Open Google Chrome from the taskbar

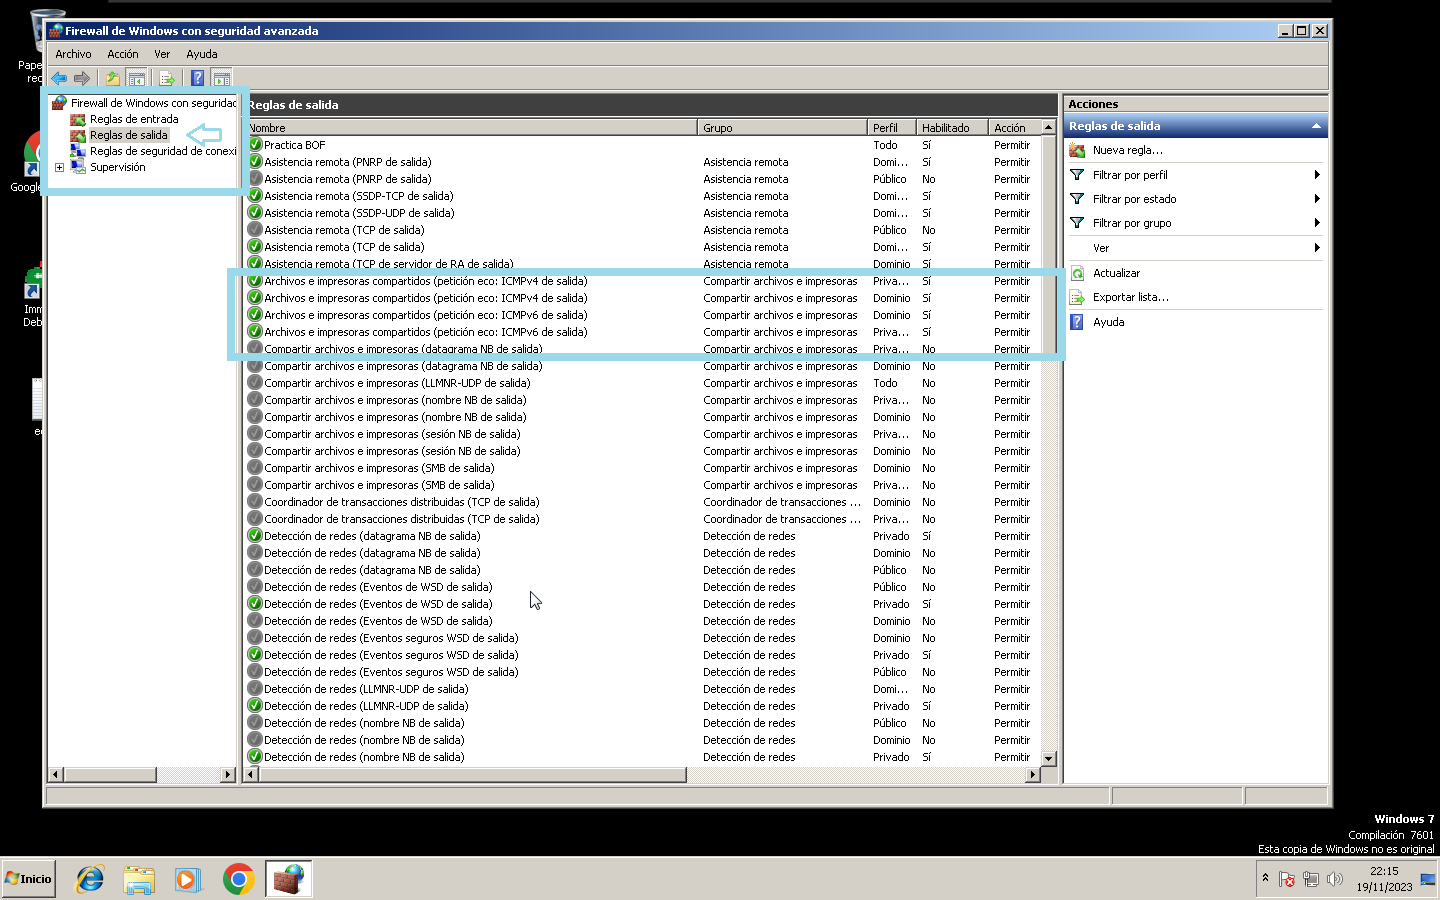coord(238,879)
